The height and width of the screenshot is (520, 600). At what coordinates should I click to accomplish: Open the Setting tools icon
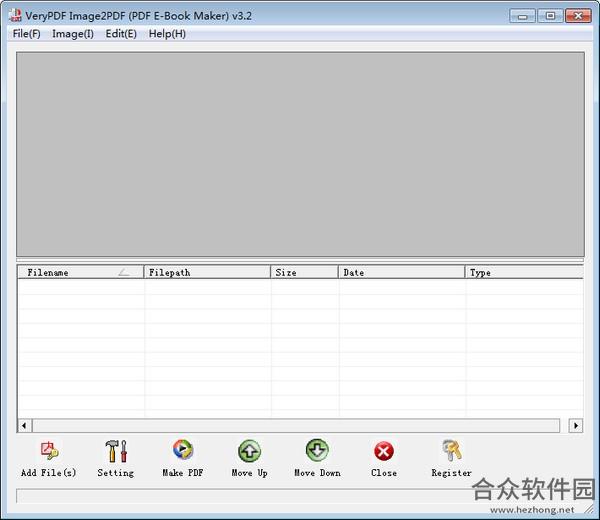coord(116,451)
